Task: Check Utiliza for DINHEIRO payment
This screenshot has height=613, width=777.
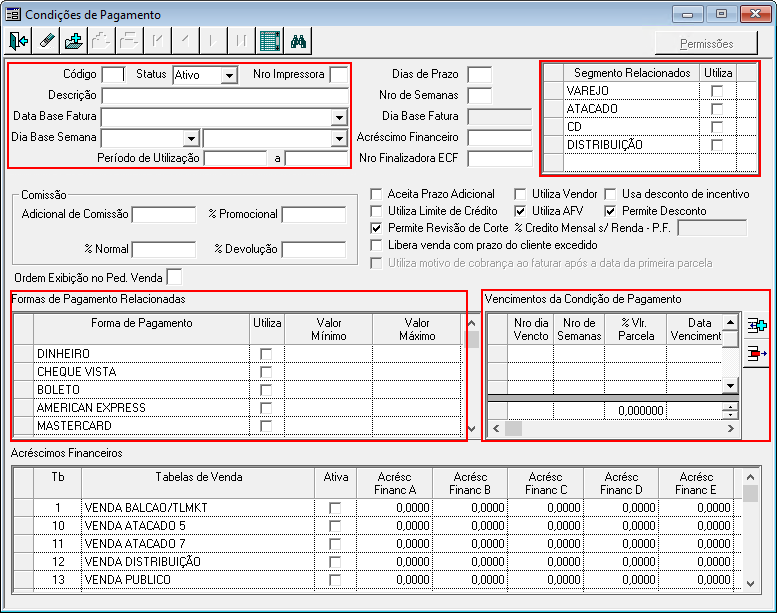Action: tap(266, 354)
